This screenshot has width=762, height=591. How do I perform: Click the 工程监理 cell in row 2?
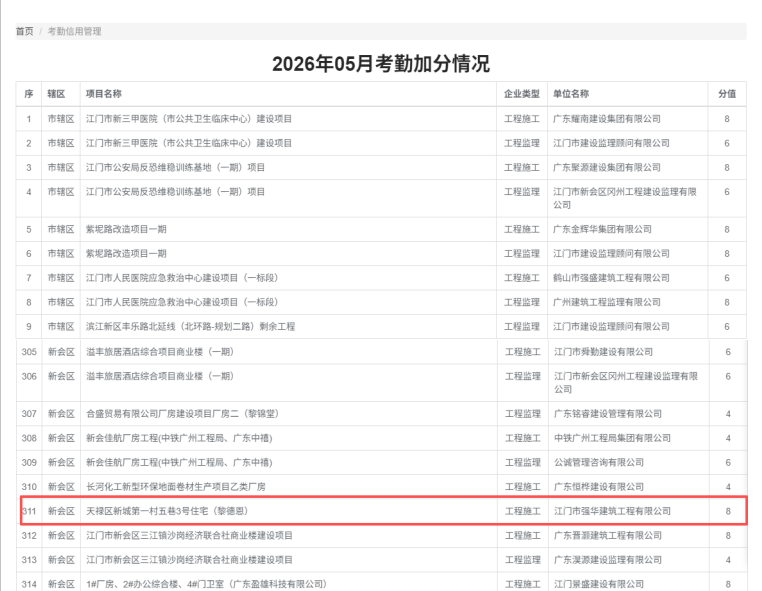(522, 143)
